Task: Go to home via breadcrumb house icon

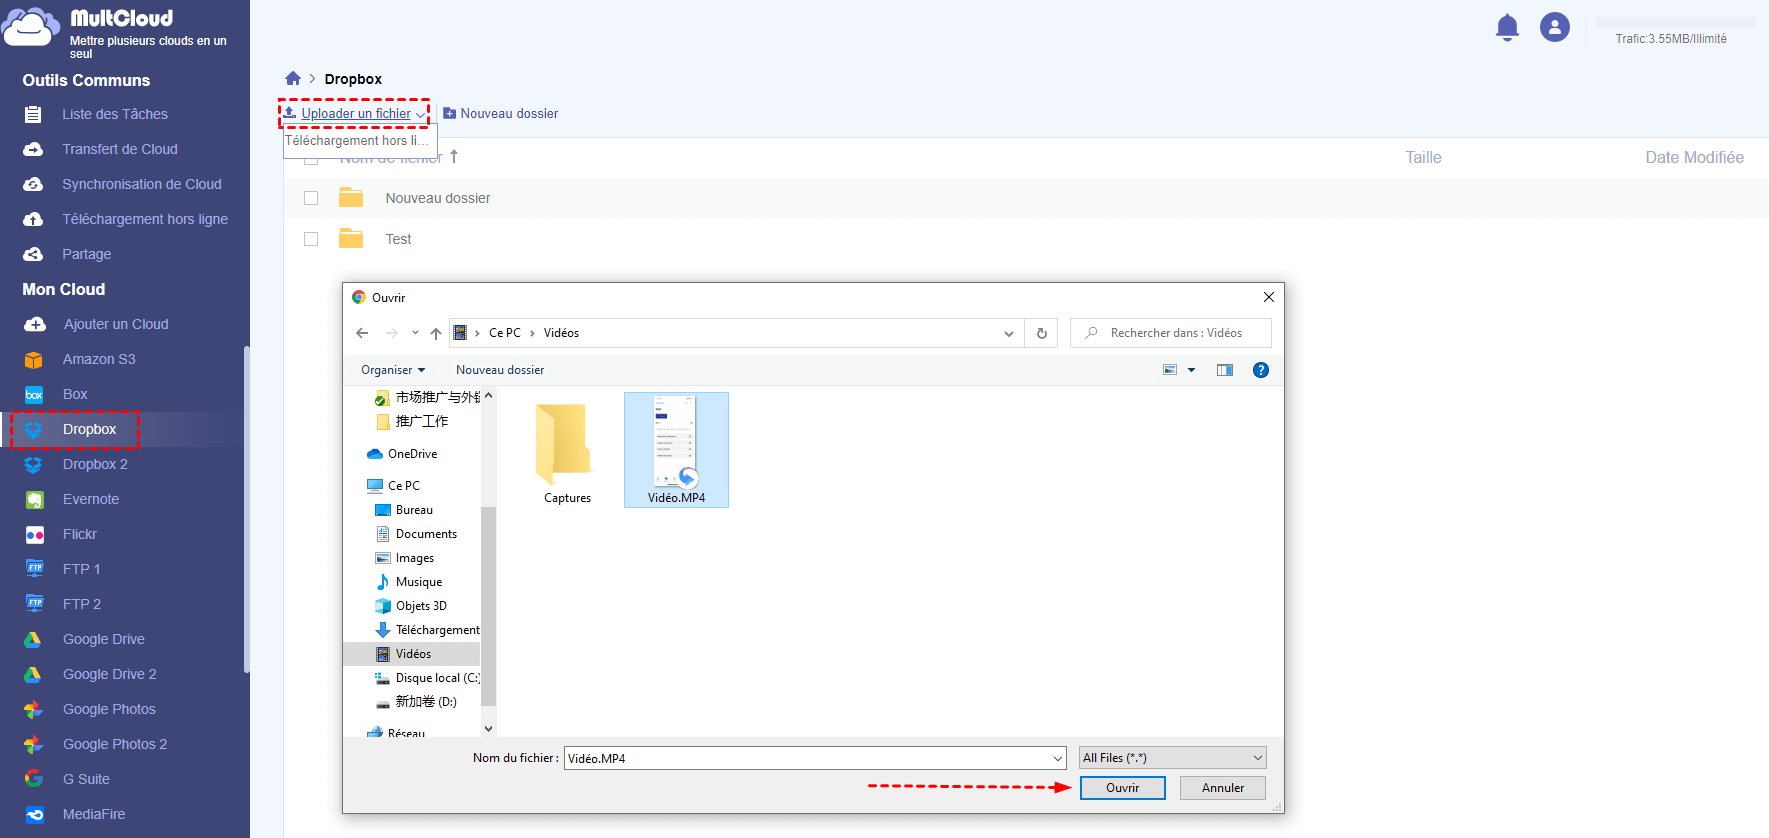Action: [x=293, y=78]
